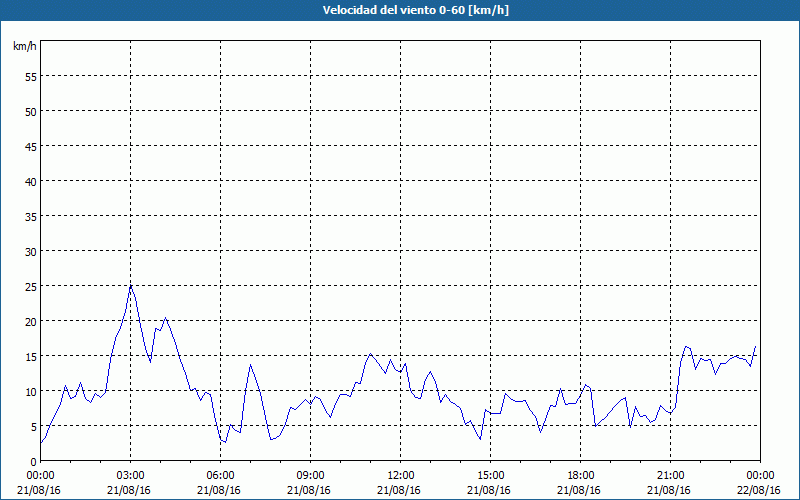The height and width of the screenshot is (500, 800).
Task: Click the title 'Velocidad del viento 0-60 [km/h]'
Action: pos(416,10)
